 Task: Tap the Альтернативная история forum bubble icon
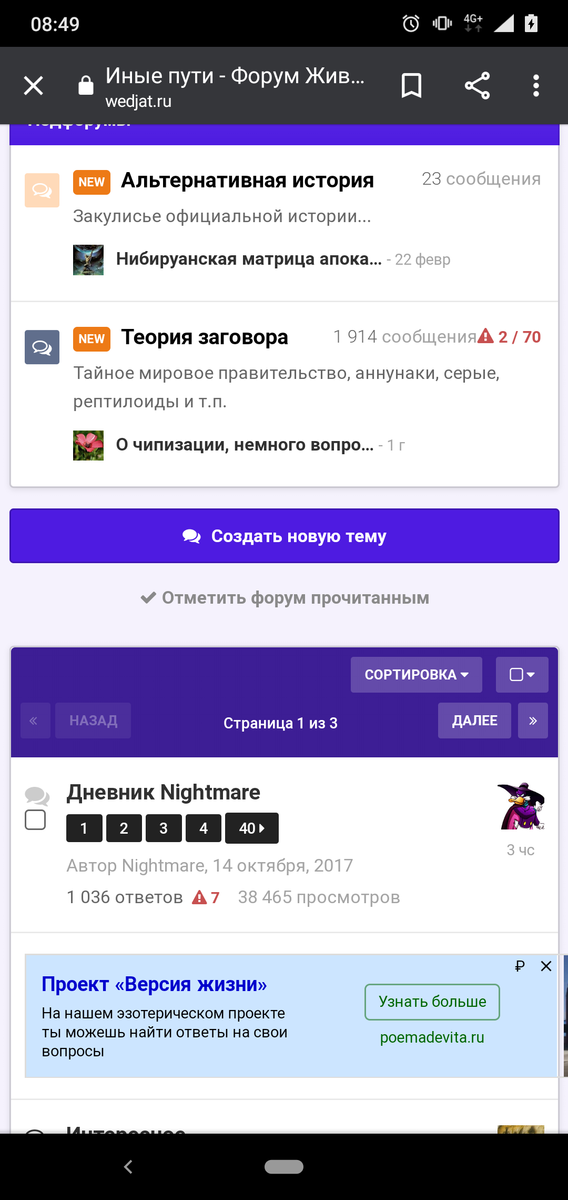click(x=42, y=189)
